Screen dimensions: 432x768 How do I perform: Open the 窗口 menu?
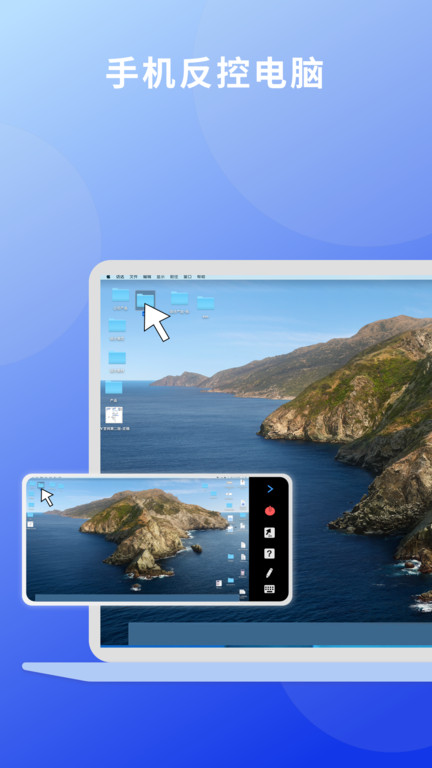(x=188, y=277)
